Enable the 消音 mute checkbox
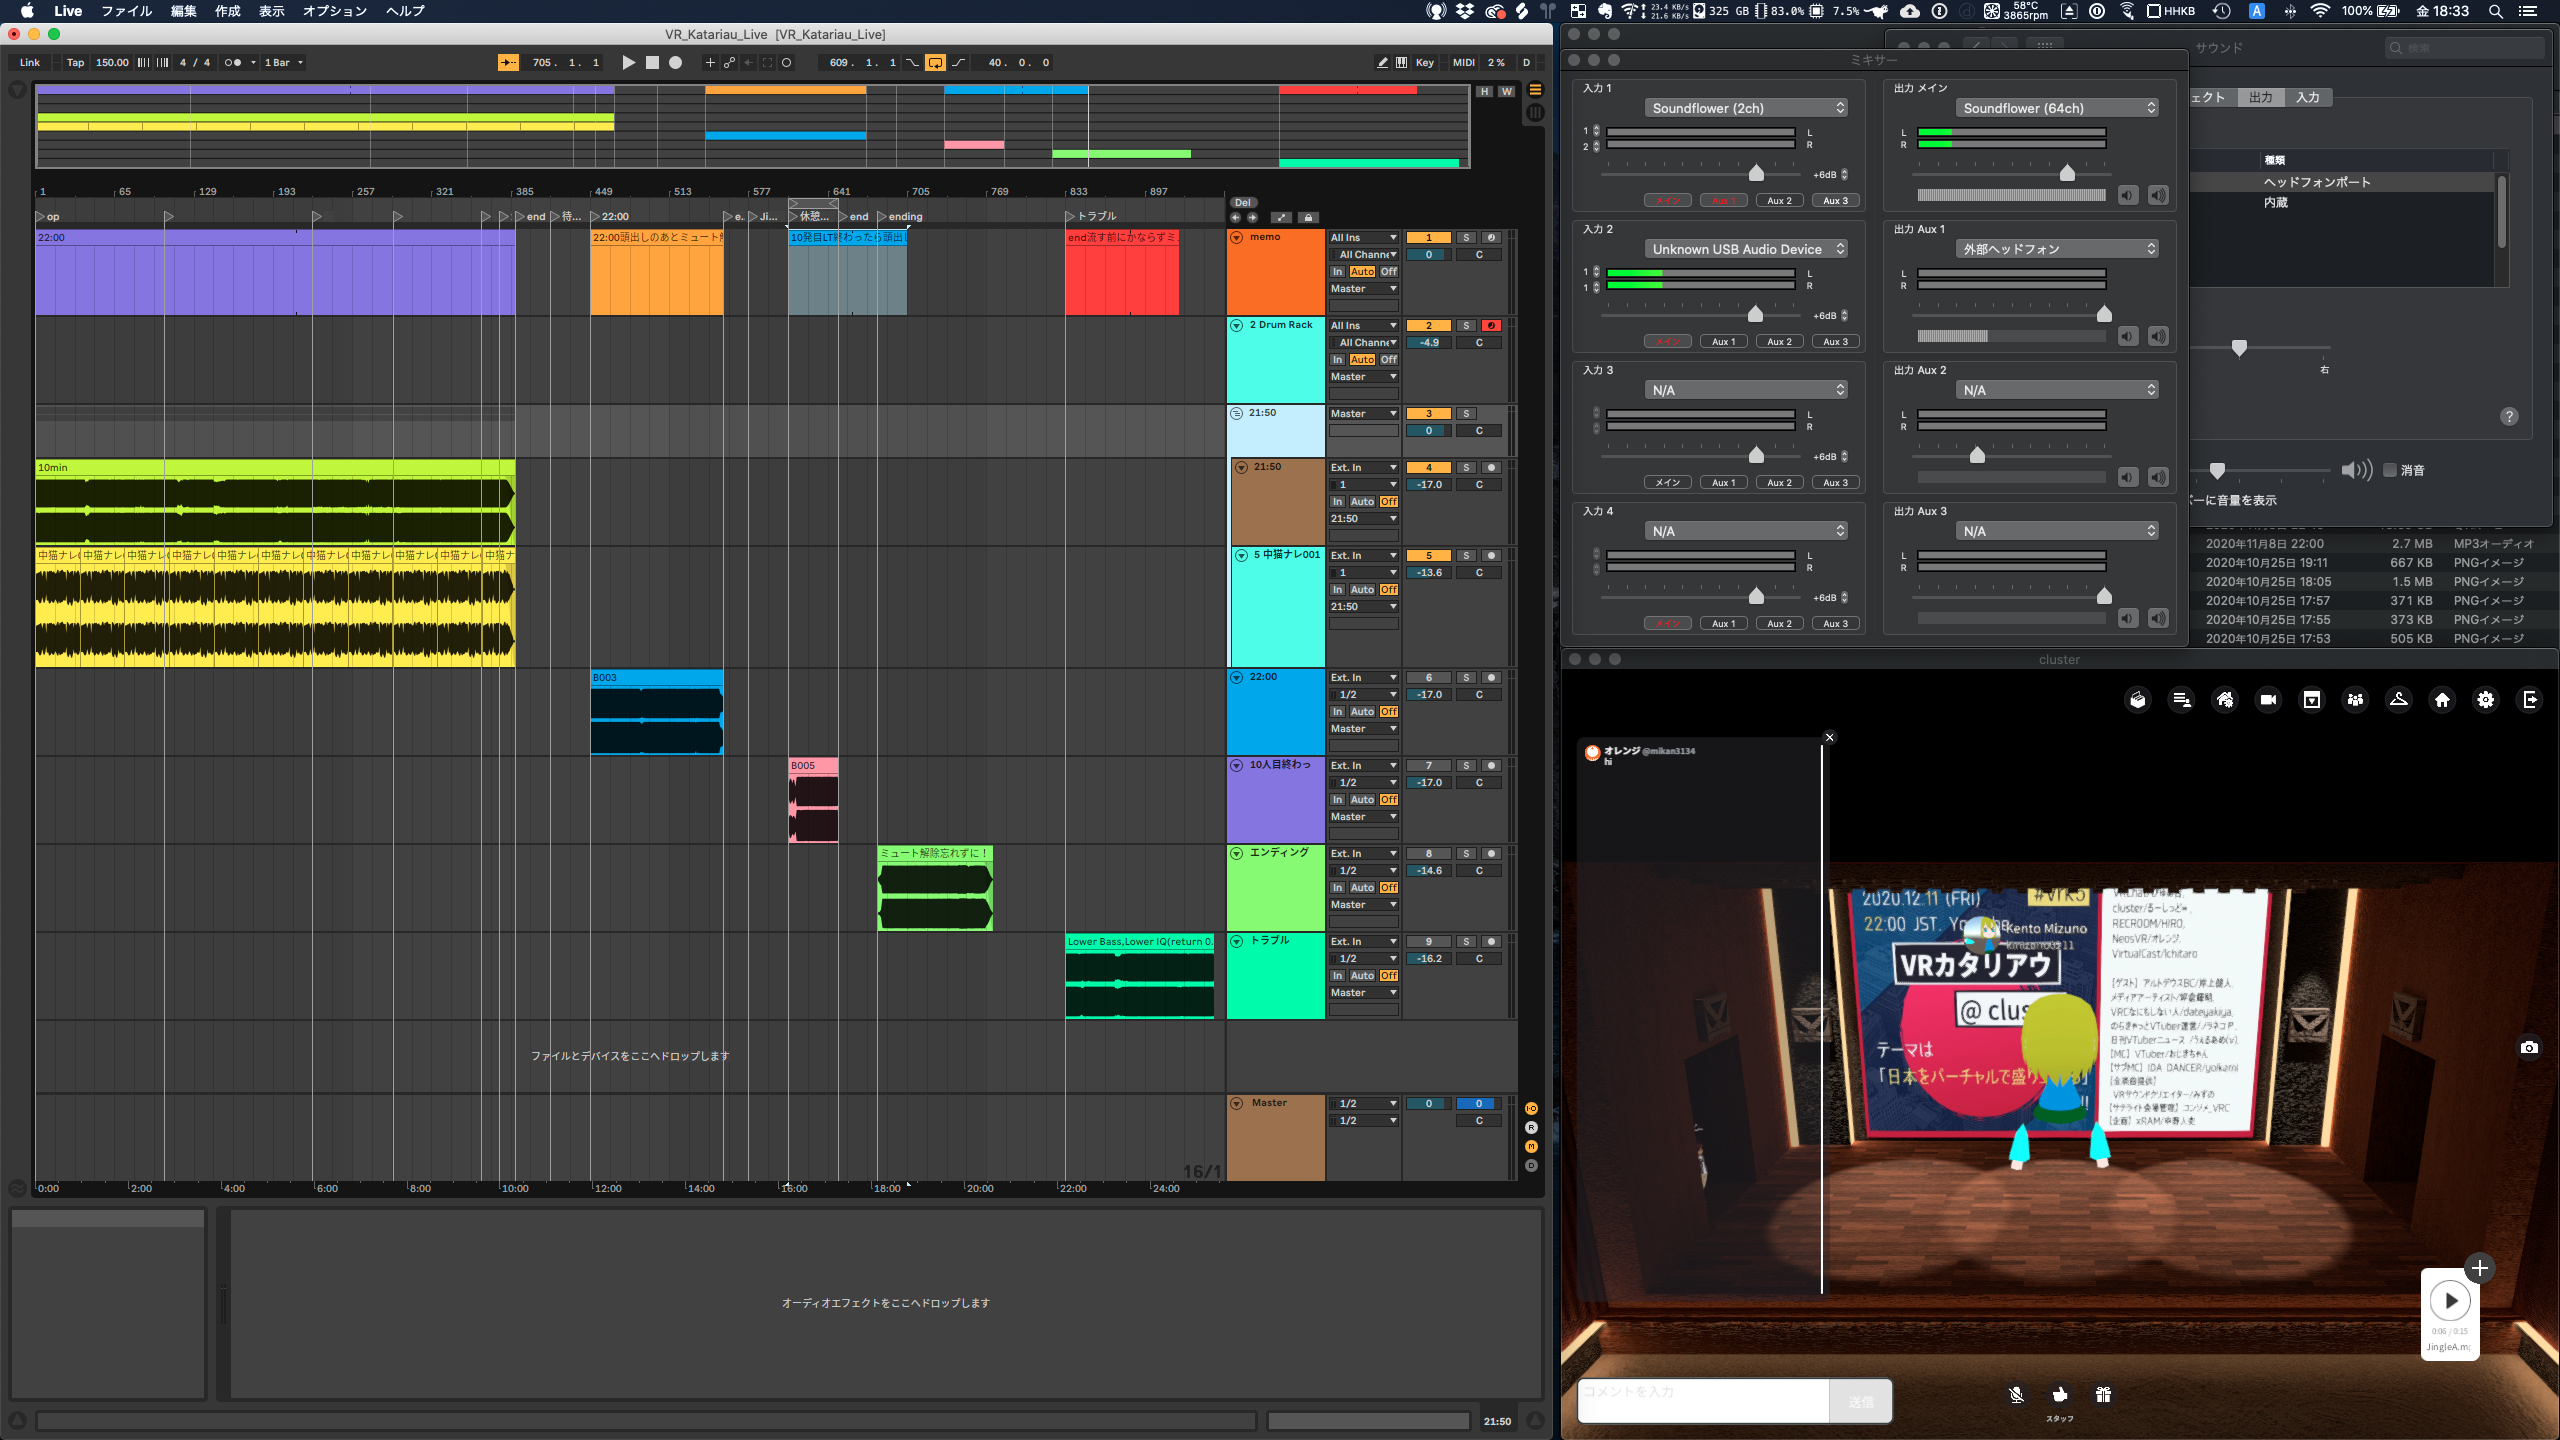The width and height of the screenshot is (2560, 1440). (2390, 470)
